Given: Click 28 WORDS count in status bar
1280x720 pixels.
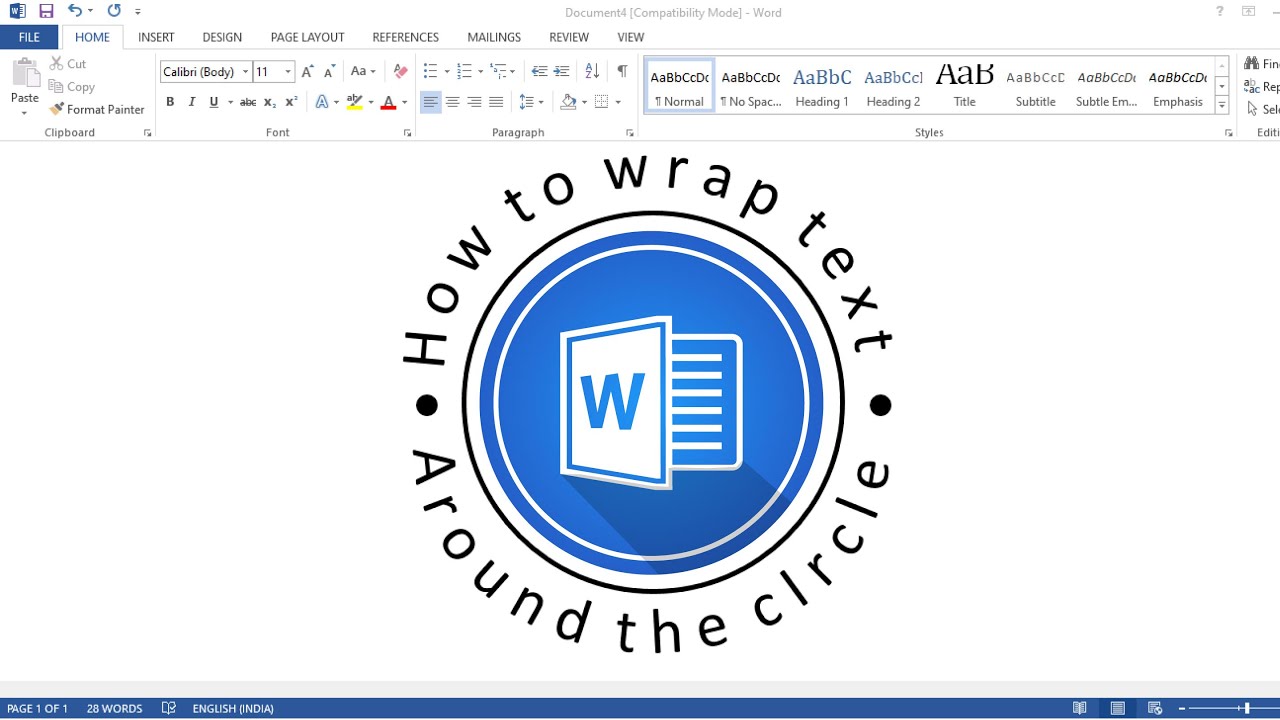Looking at the screenshot, I should pos(114,709).
